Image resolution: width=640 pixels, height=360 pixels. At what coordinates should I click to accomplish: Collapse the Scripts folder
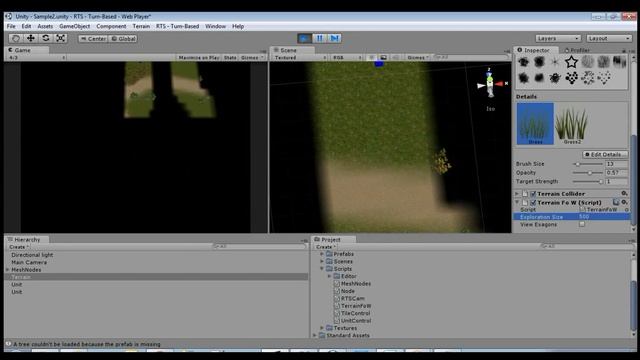(322, 269)
